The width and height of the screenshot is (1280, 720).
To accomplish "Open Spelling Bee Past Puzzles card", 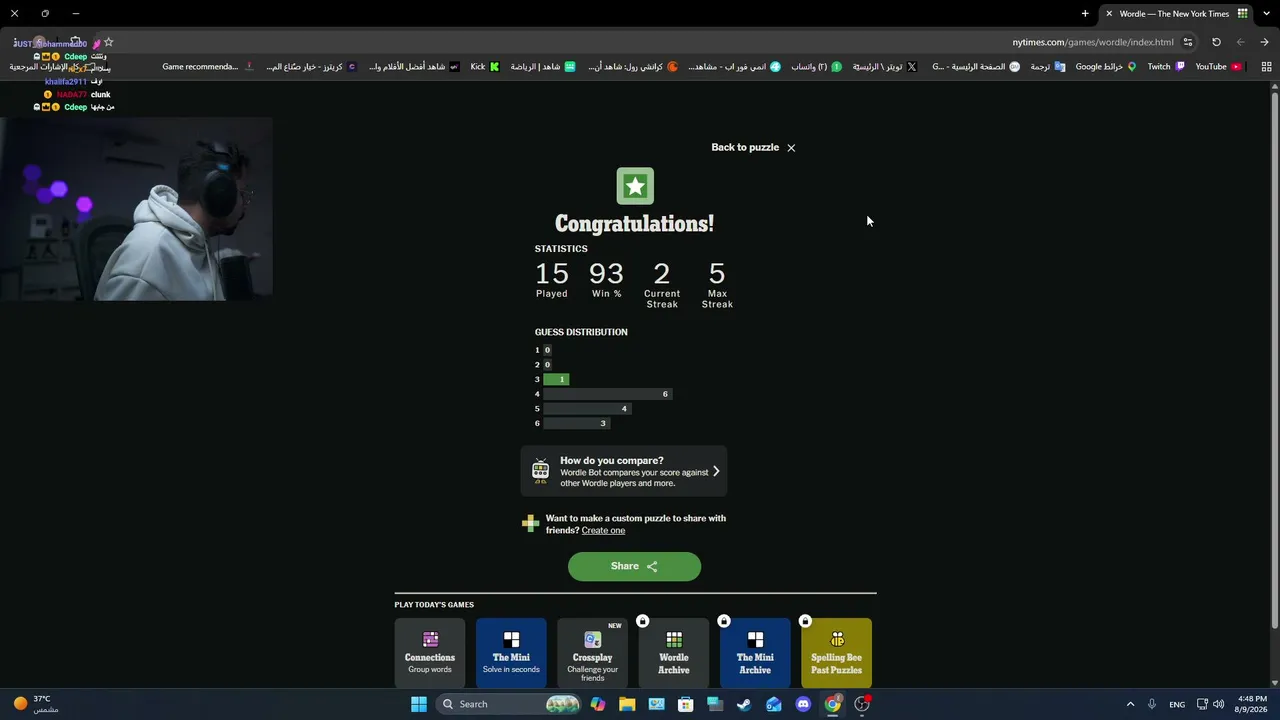I will pyautogui.click(x=836, y=653).
